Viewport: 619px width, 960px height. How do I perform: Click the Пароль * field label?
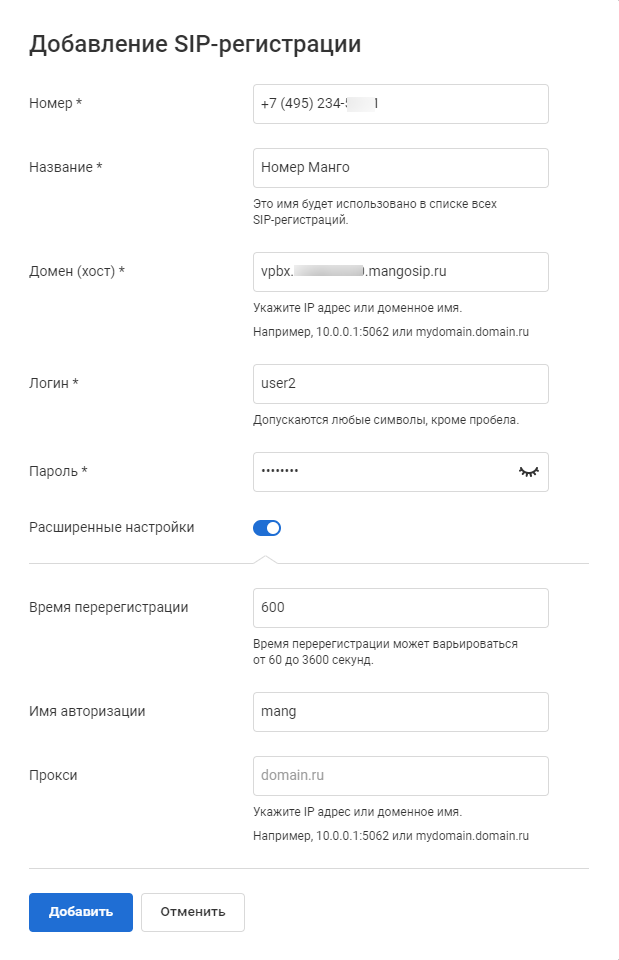click(58, 471)
